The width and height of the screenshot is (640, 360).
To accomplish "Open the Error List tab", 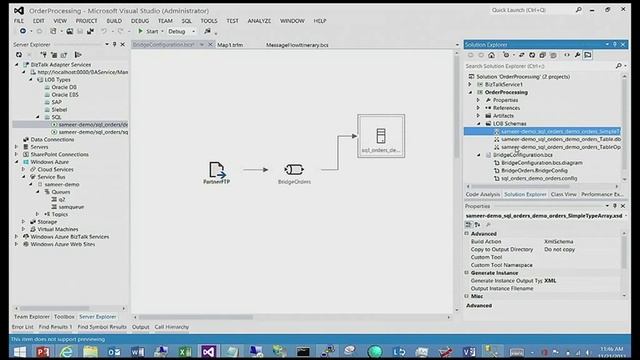I will click(22, 327).
